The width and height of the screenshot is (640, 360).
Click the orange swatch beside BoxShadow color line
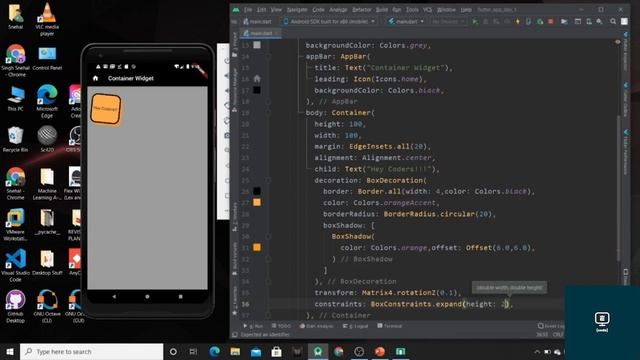point(257,247)
